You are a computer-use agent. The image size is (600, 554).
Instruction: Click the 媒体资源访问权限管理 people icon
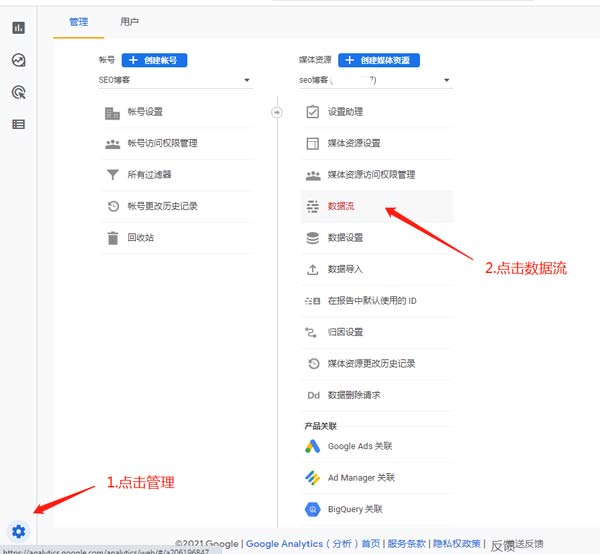coord(313,176)
